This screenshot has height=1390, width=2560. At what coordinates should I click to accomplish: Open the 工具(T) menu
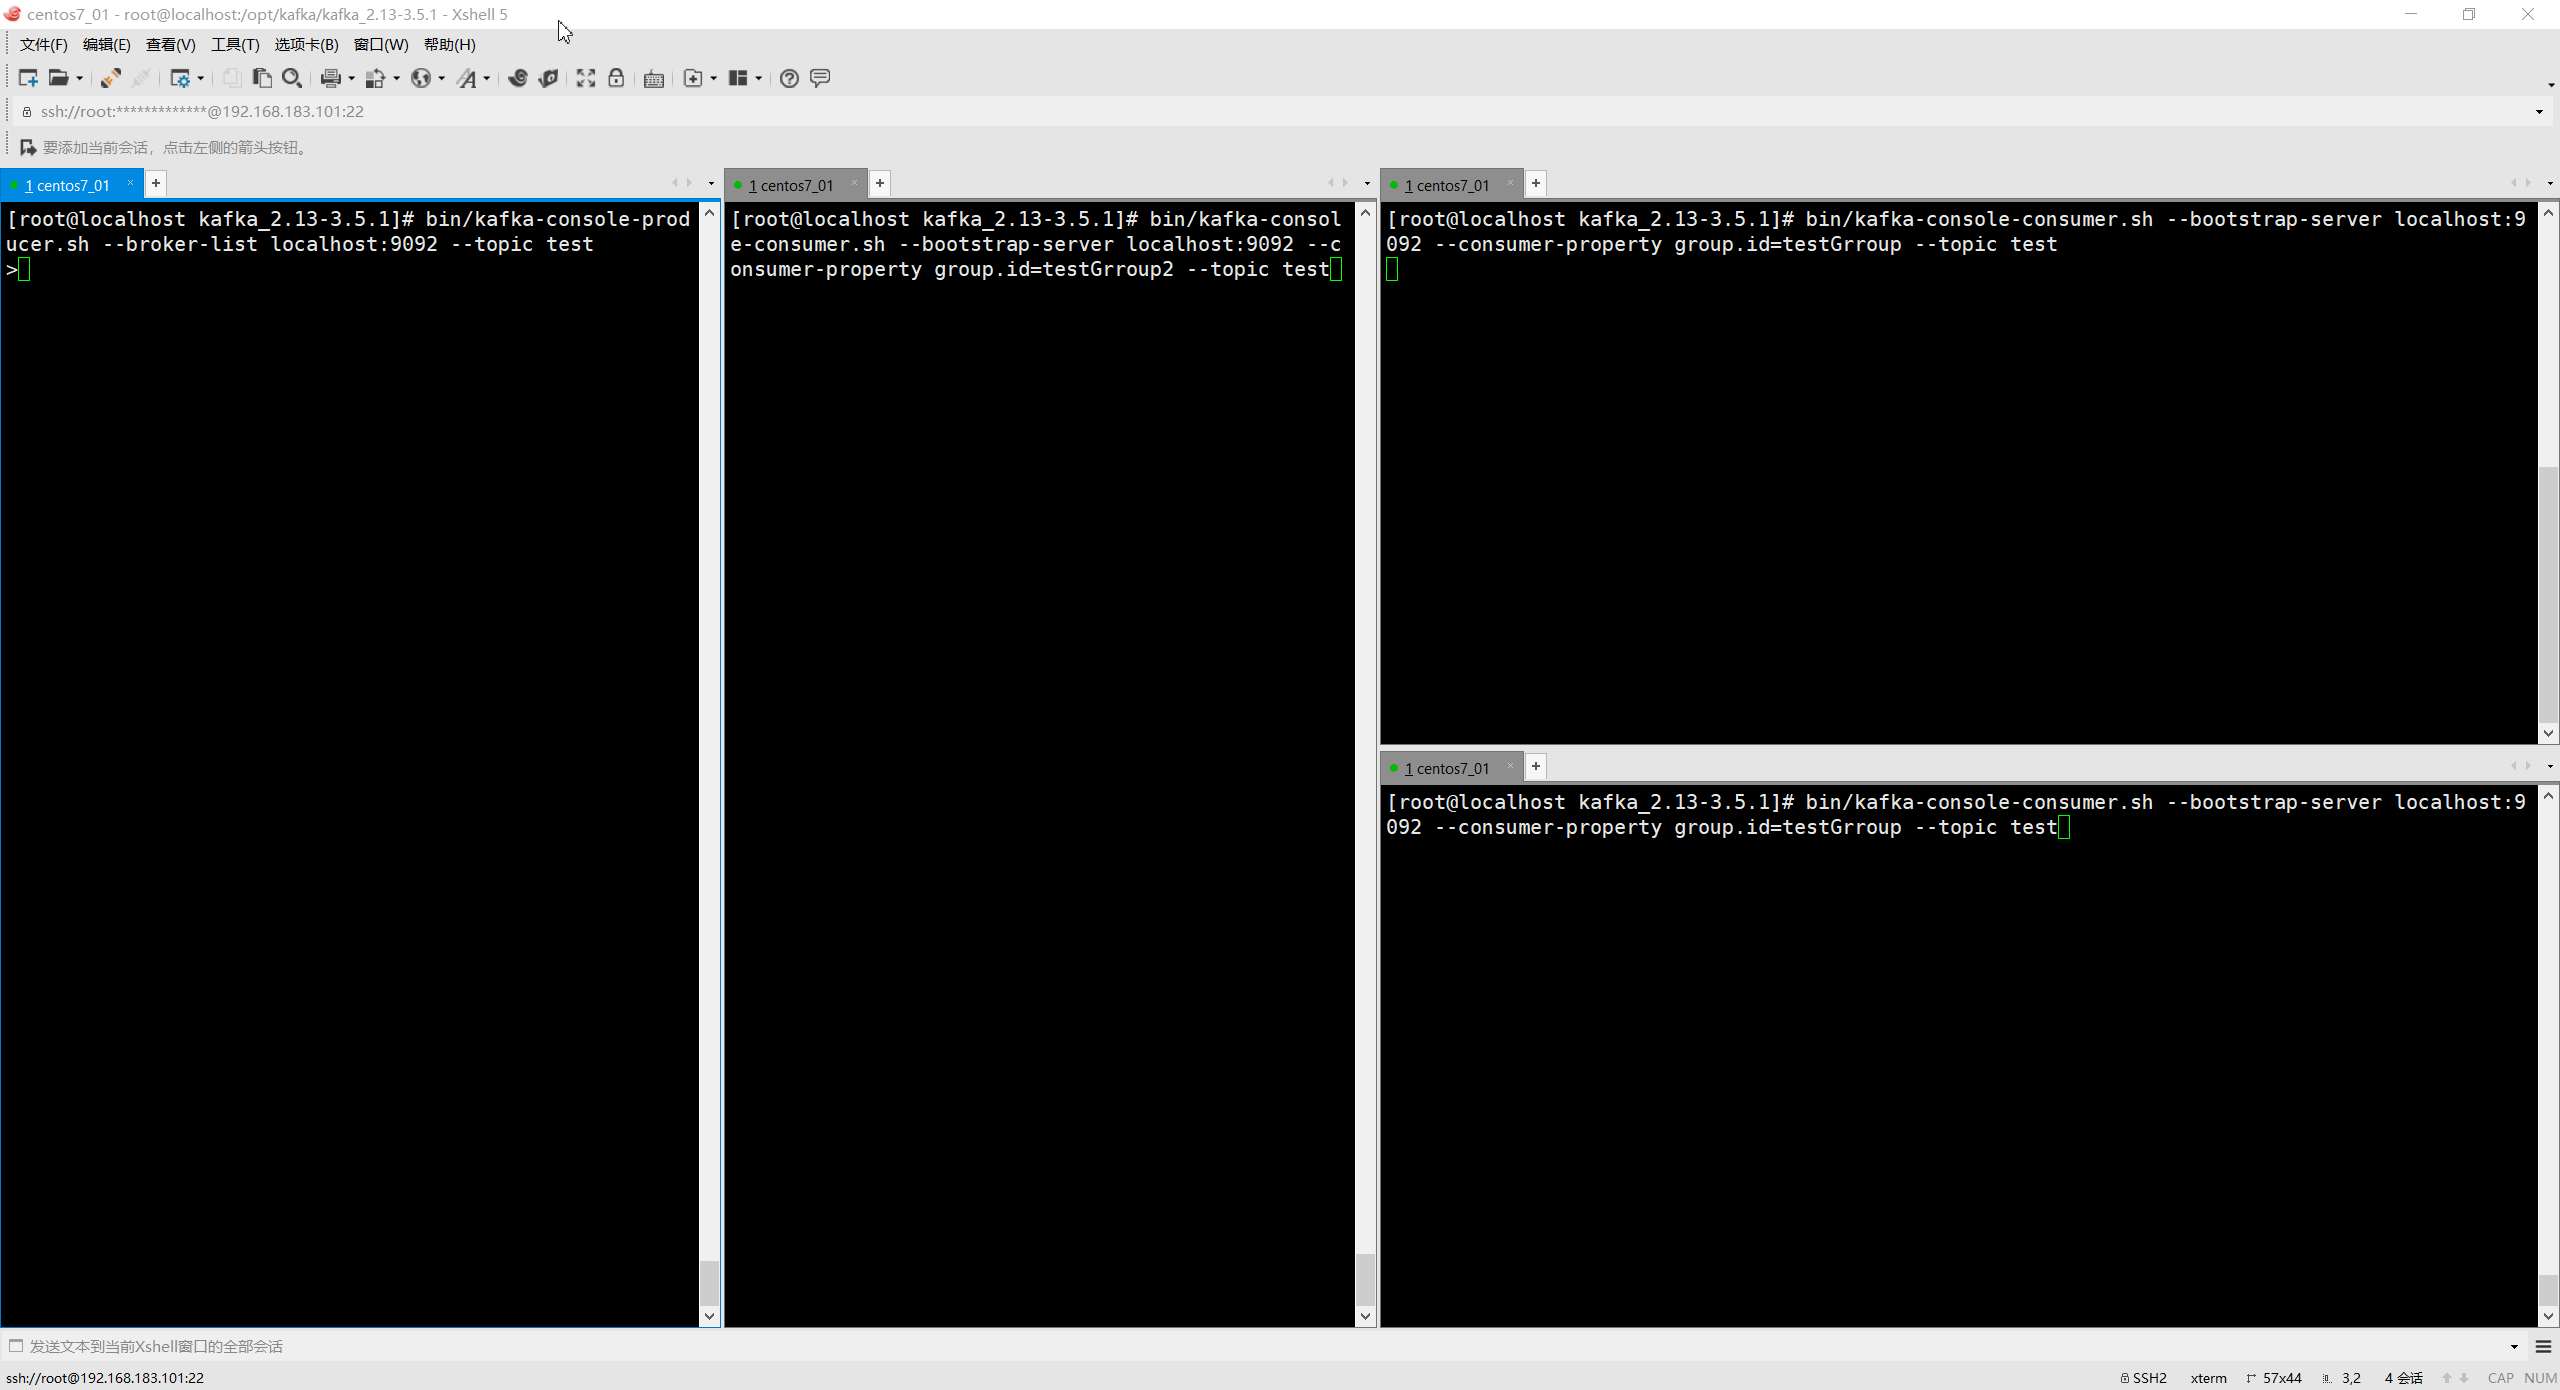point(235,45)
